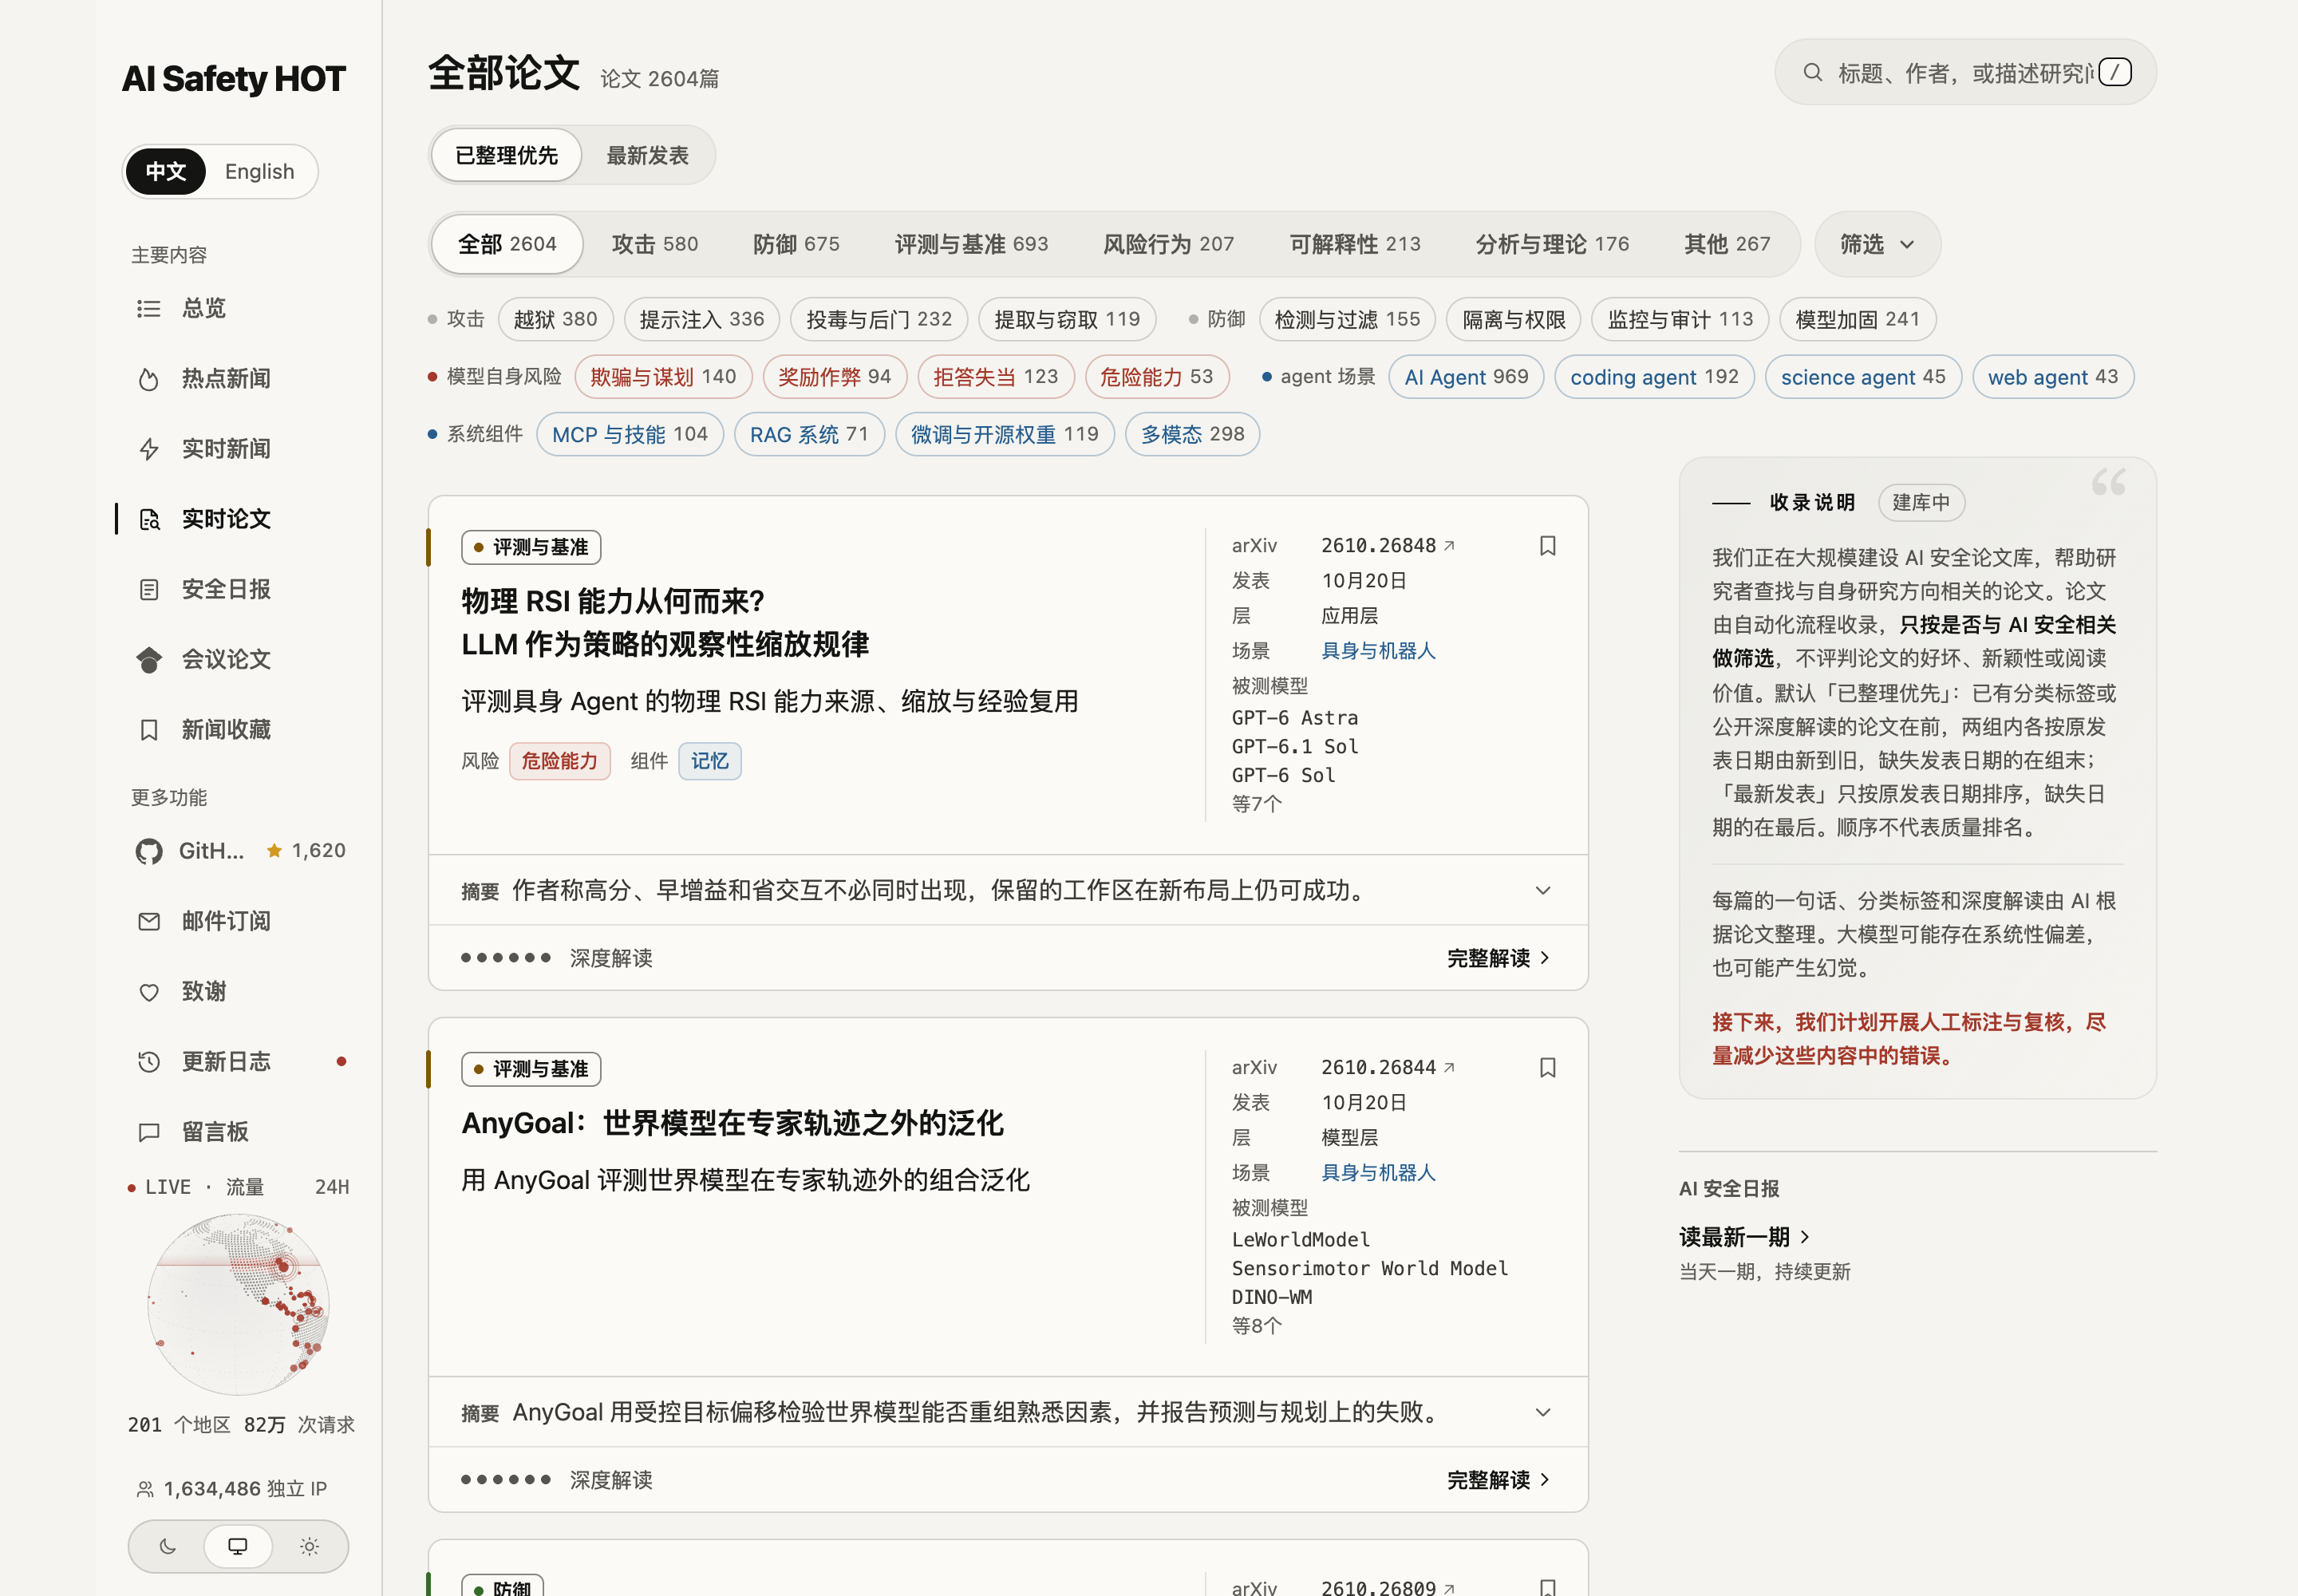2298x1596 pixels.
Task: Expand the 摘要 of 物理 RSI paper
Action: coord(1008,891)
